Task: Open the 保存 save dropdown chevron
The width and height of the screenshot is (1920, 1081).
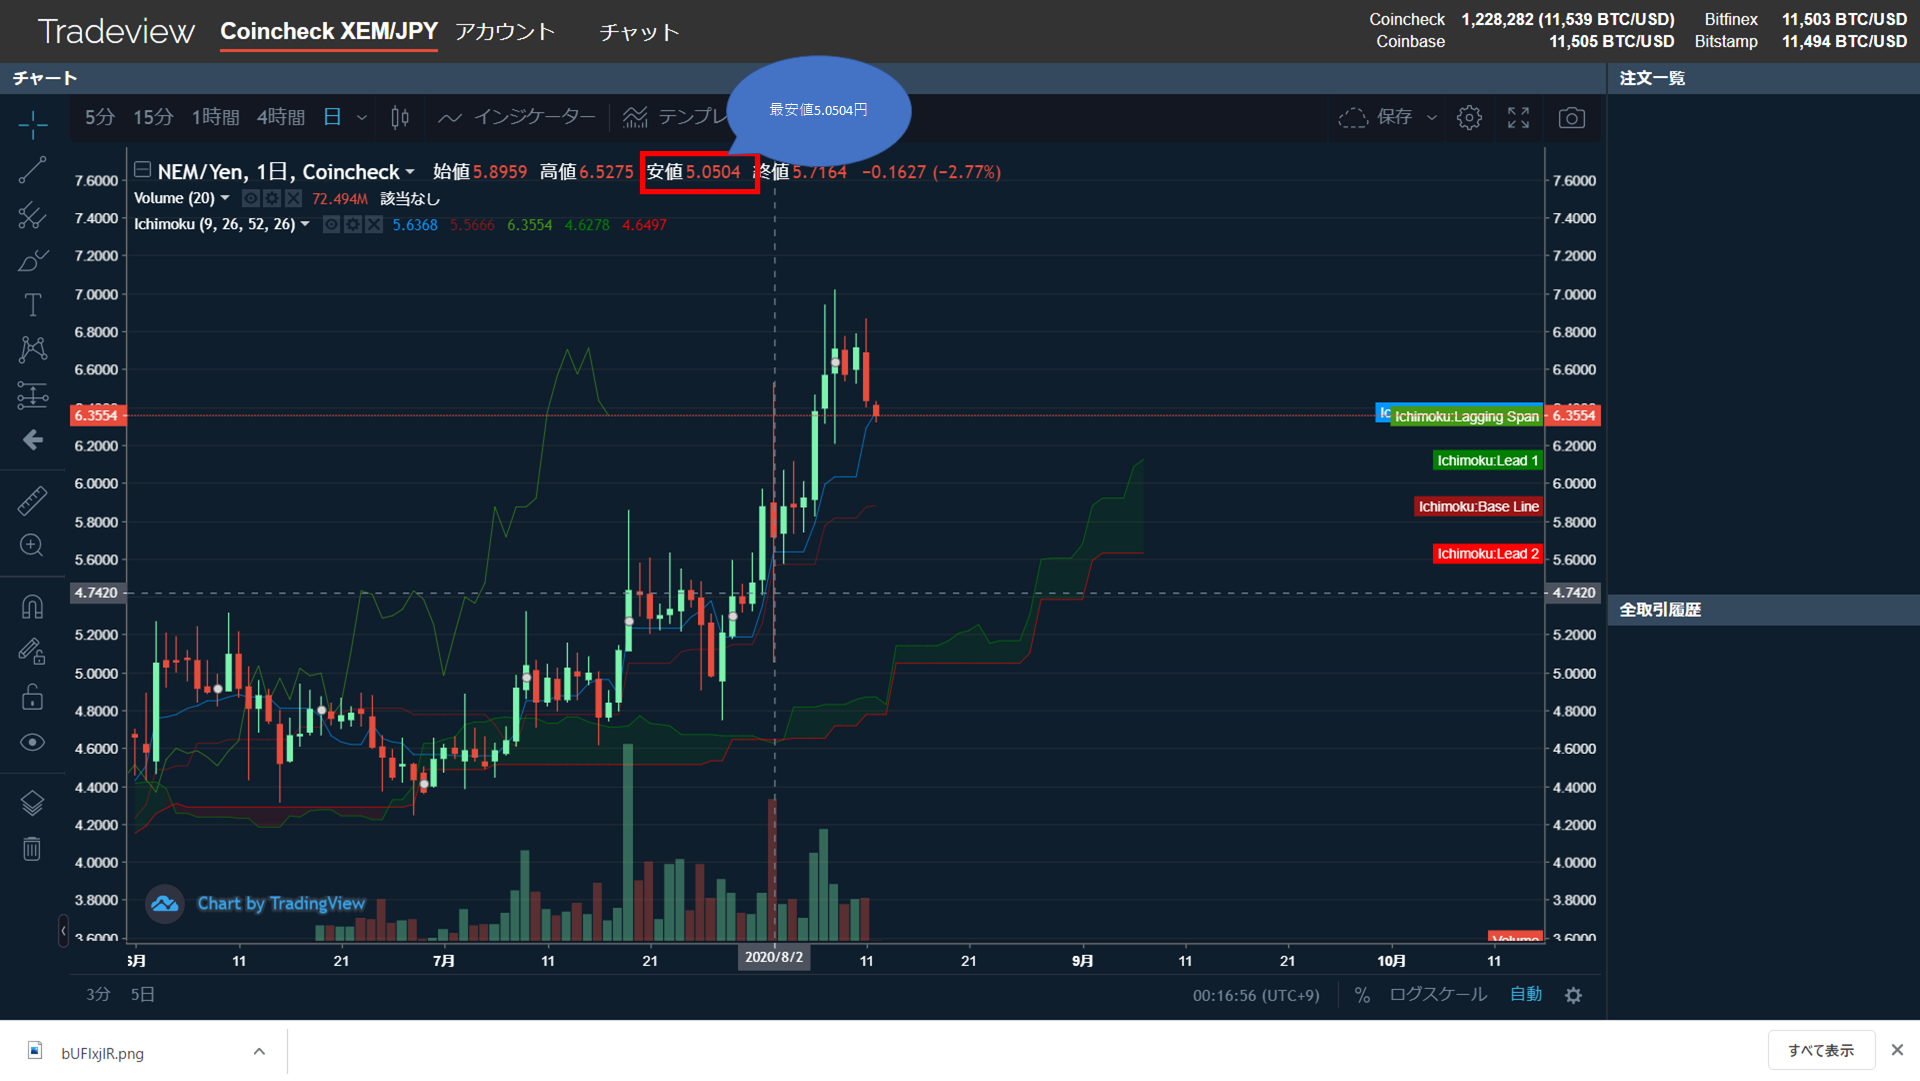Action: pyautogui.click(x=1431, y=118)
